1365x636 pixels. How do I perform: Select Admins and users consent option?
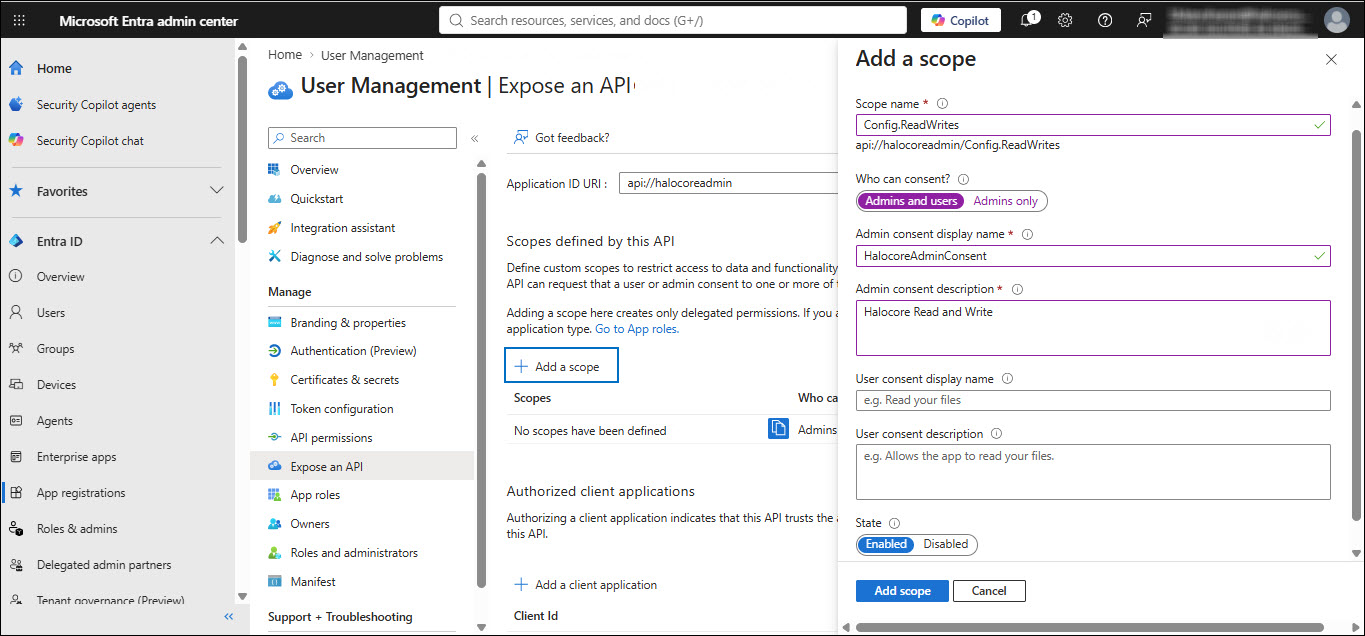[911, 201]
